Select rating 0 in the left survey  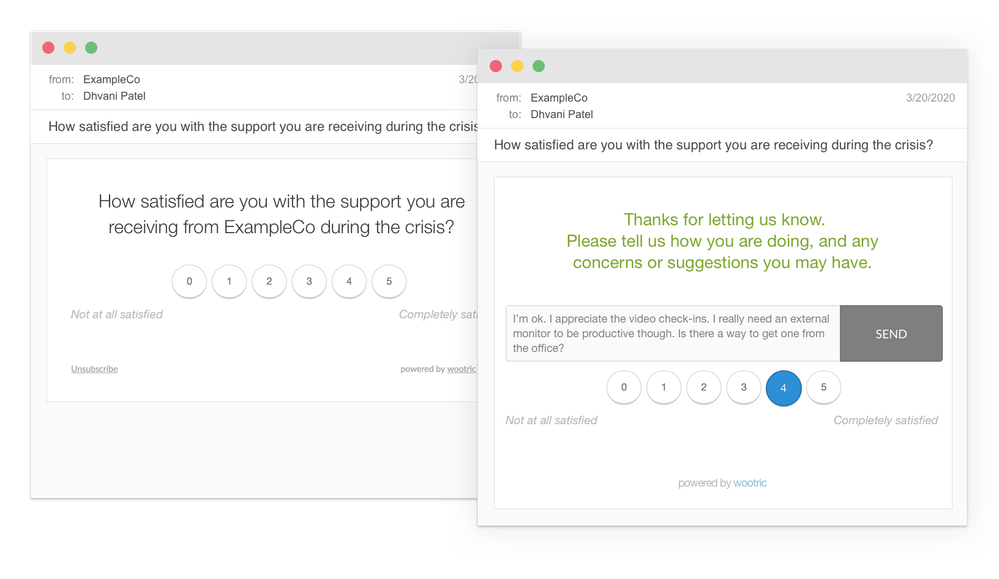pos(189,281)
